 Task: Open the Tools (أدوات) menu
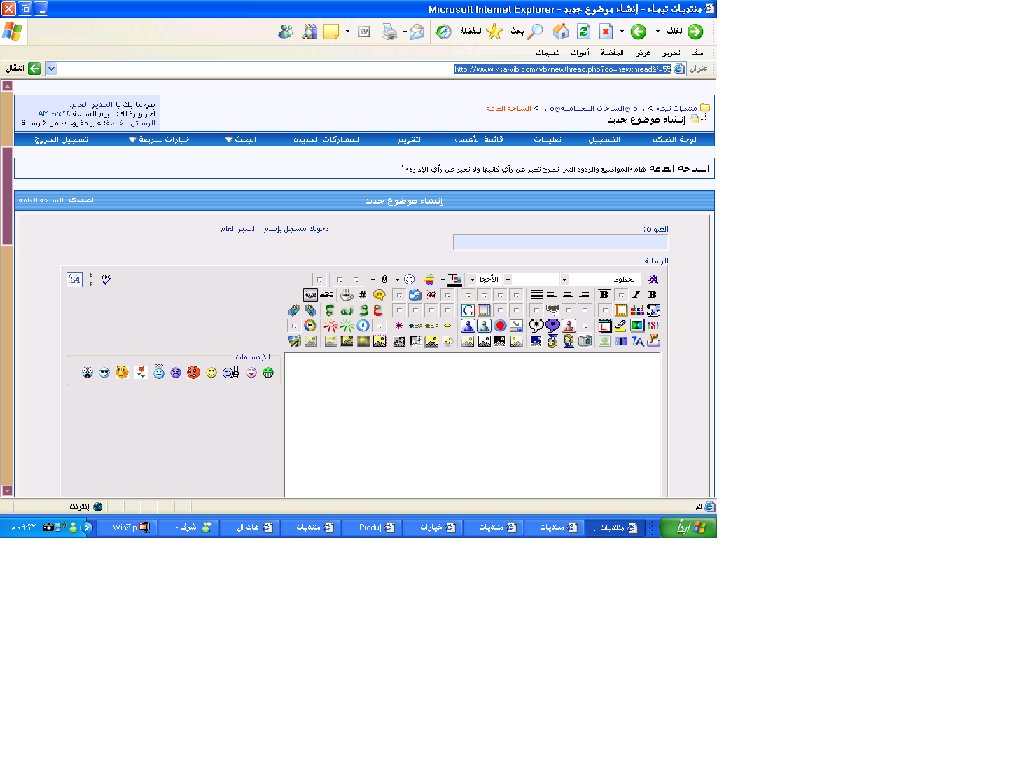[x=579, y=53]
